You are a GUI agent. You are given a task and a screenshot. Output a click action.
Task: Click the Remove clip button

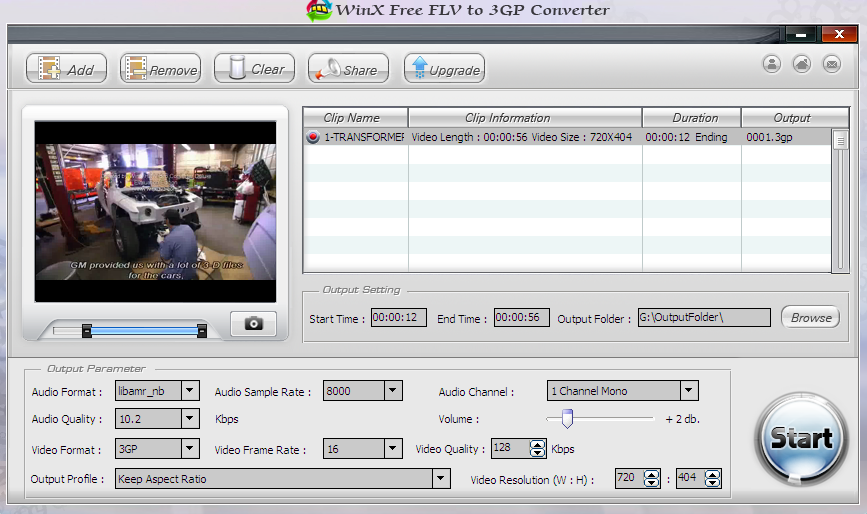coord(160,69)
